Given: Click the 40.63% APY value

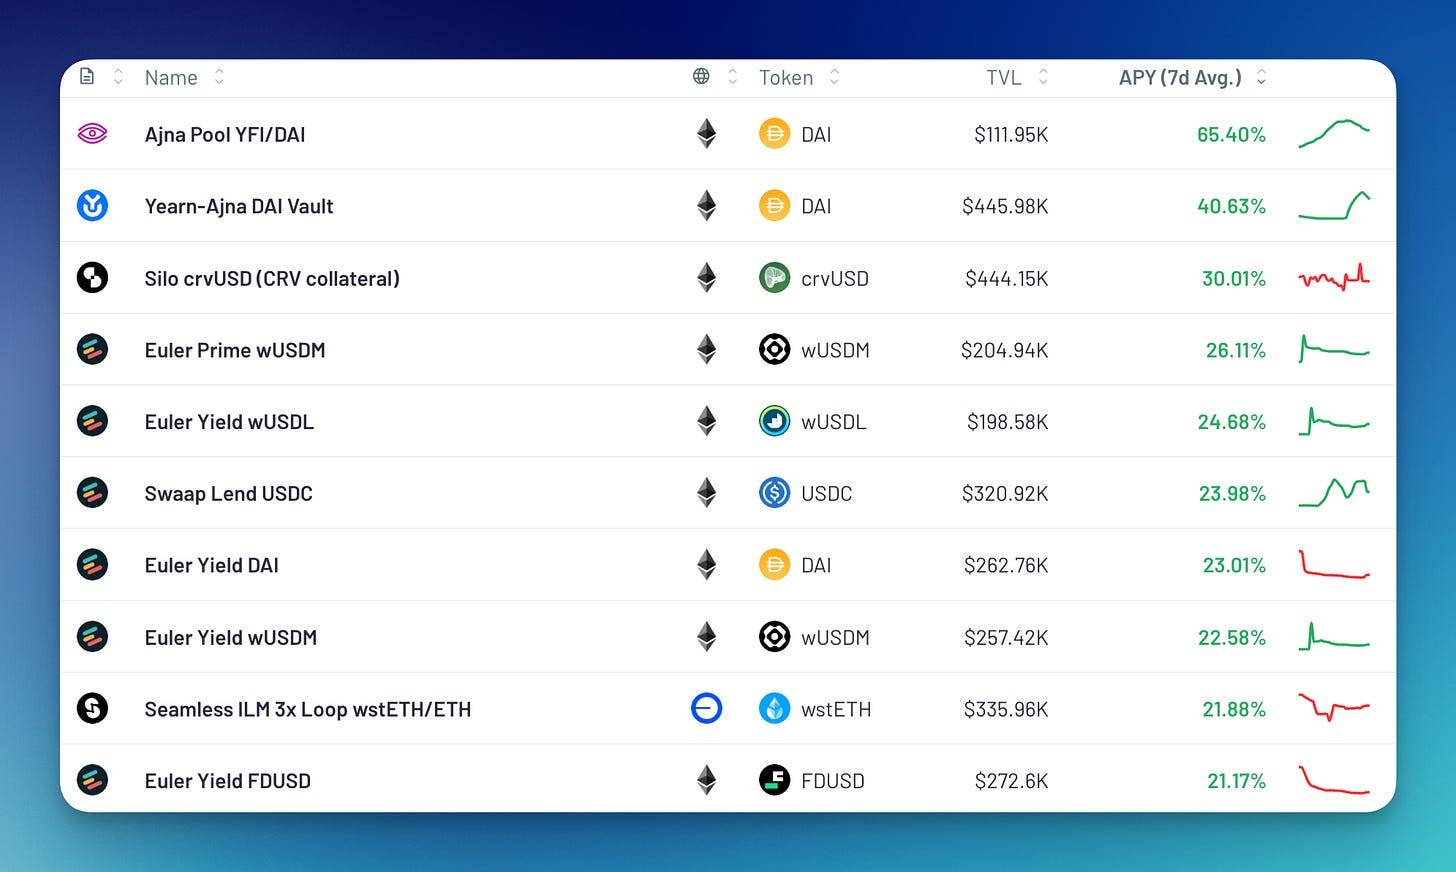Looking at the screenshot, I should coord(1231,206).
